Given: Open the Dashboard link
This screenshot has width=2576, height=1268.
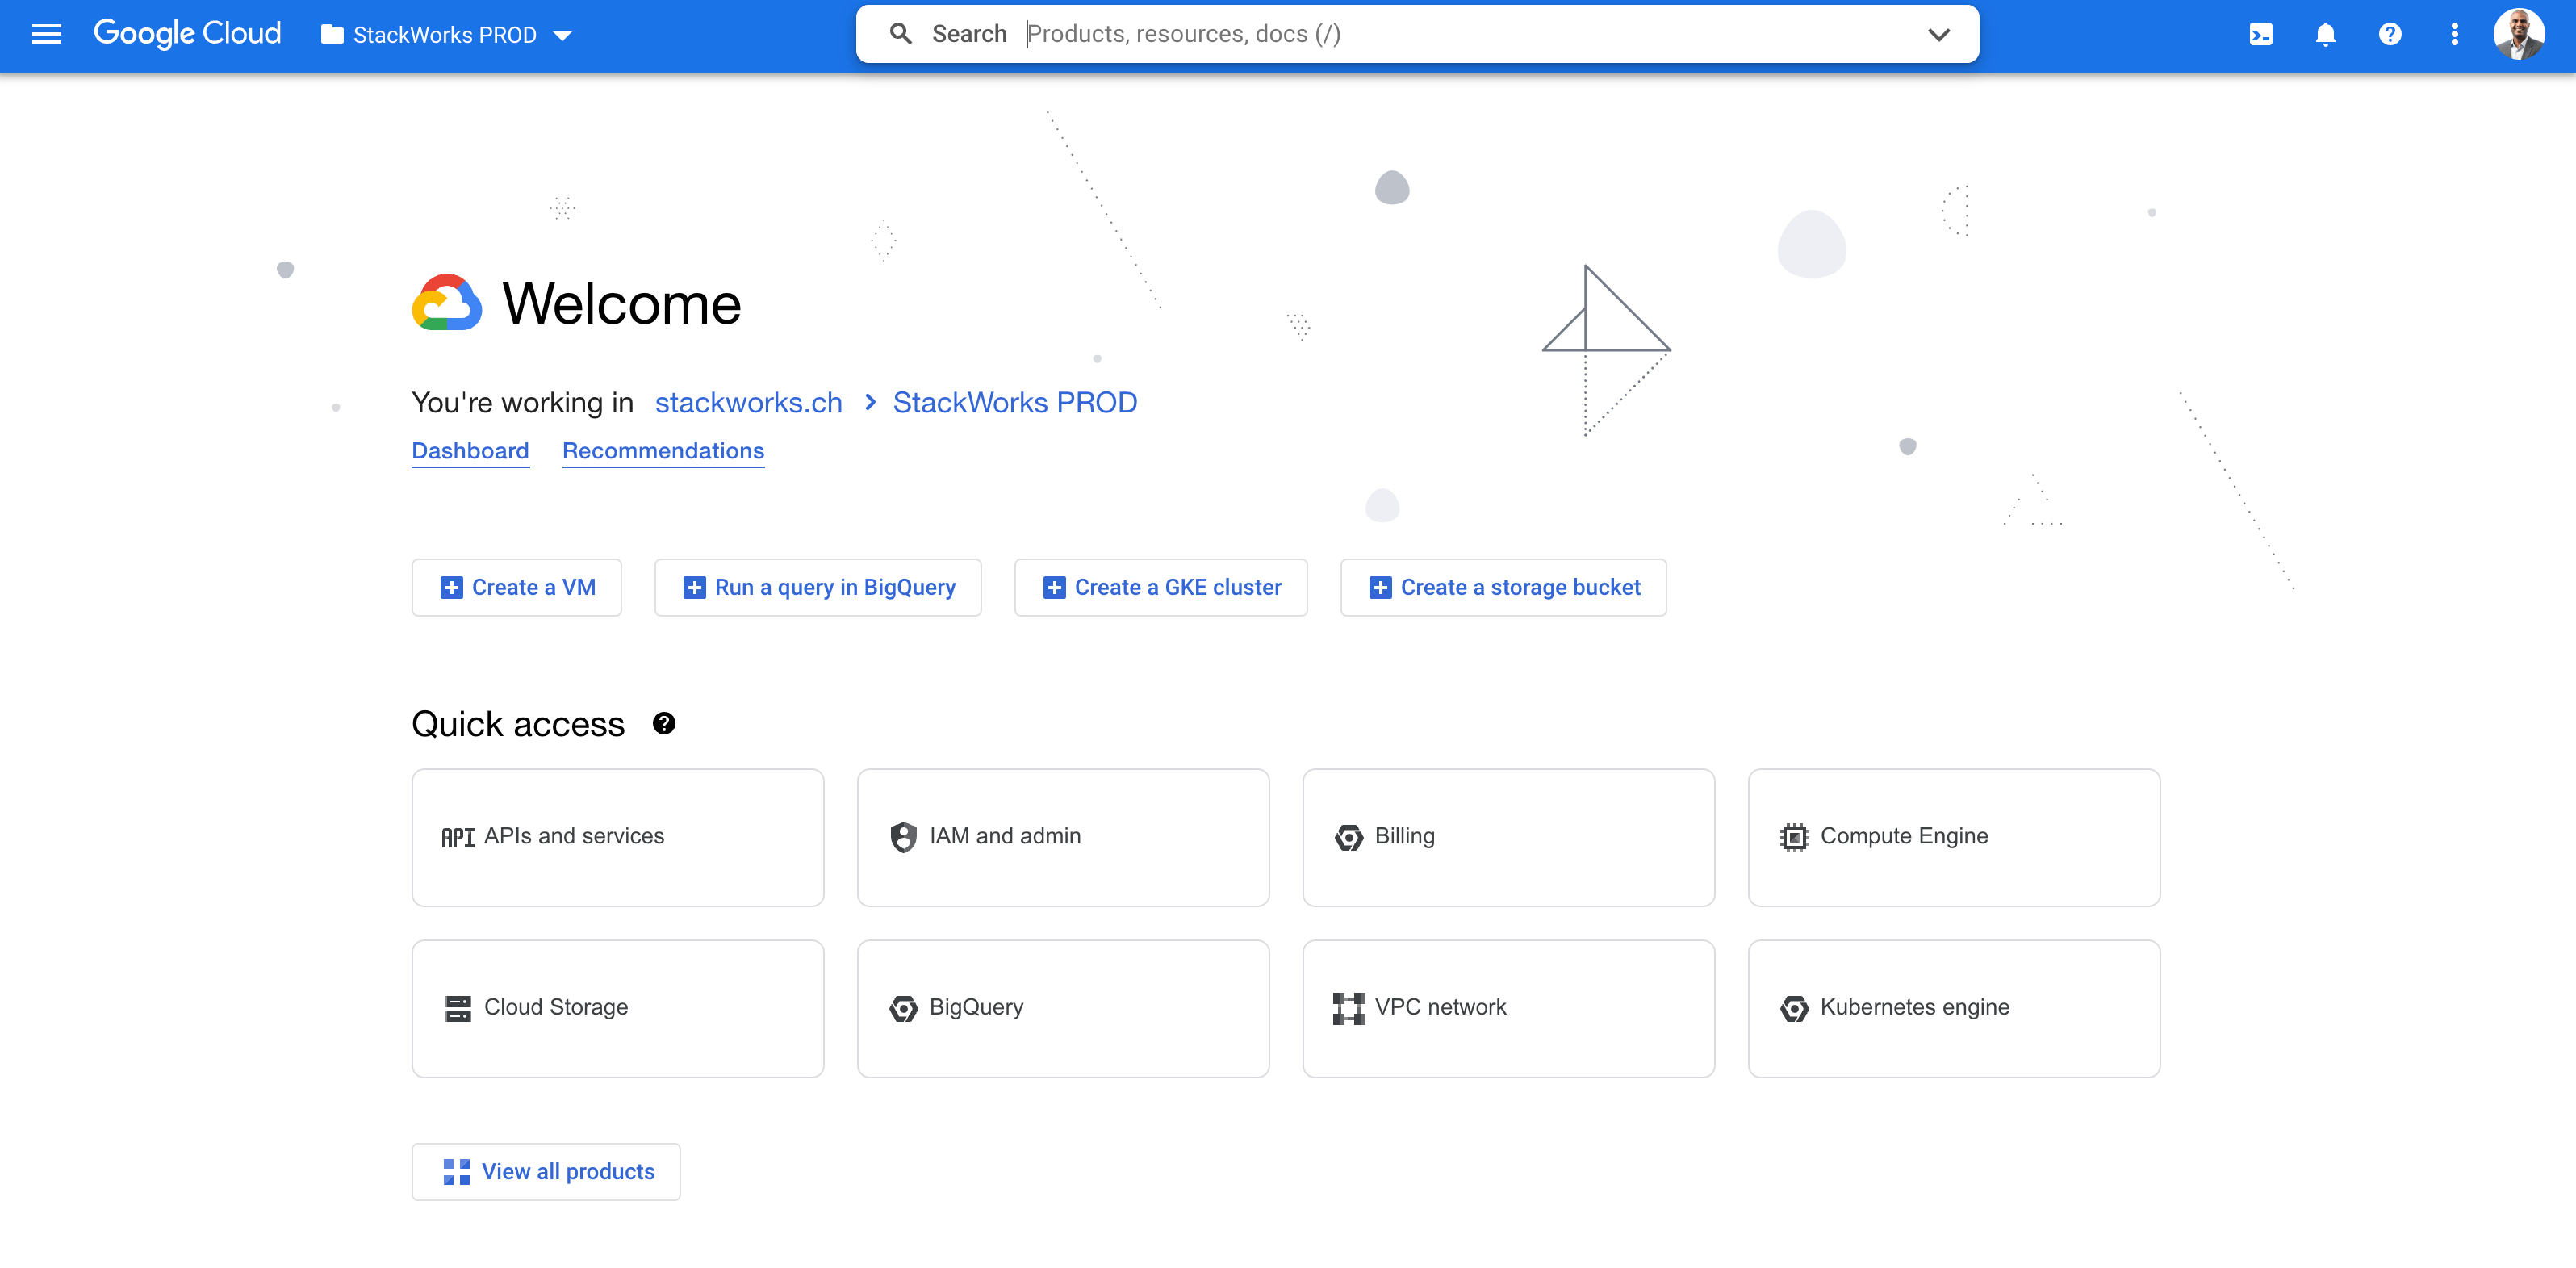Looking at the screenshot, I should [x=470, y=451].
